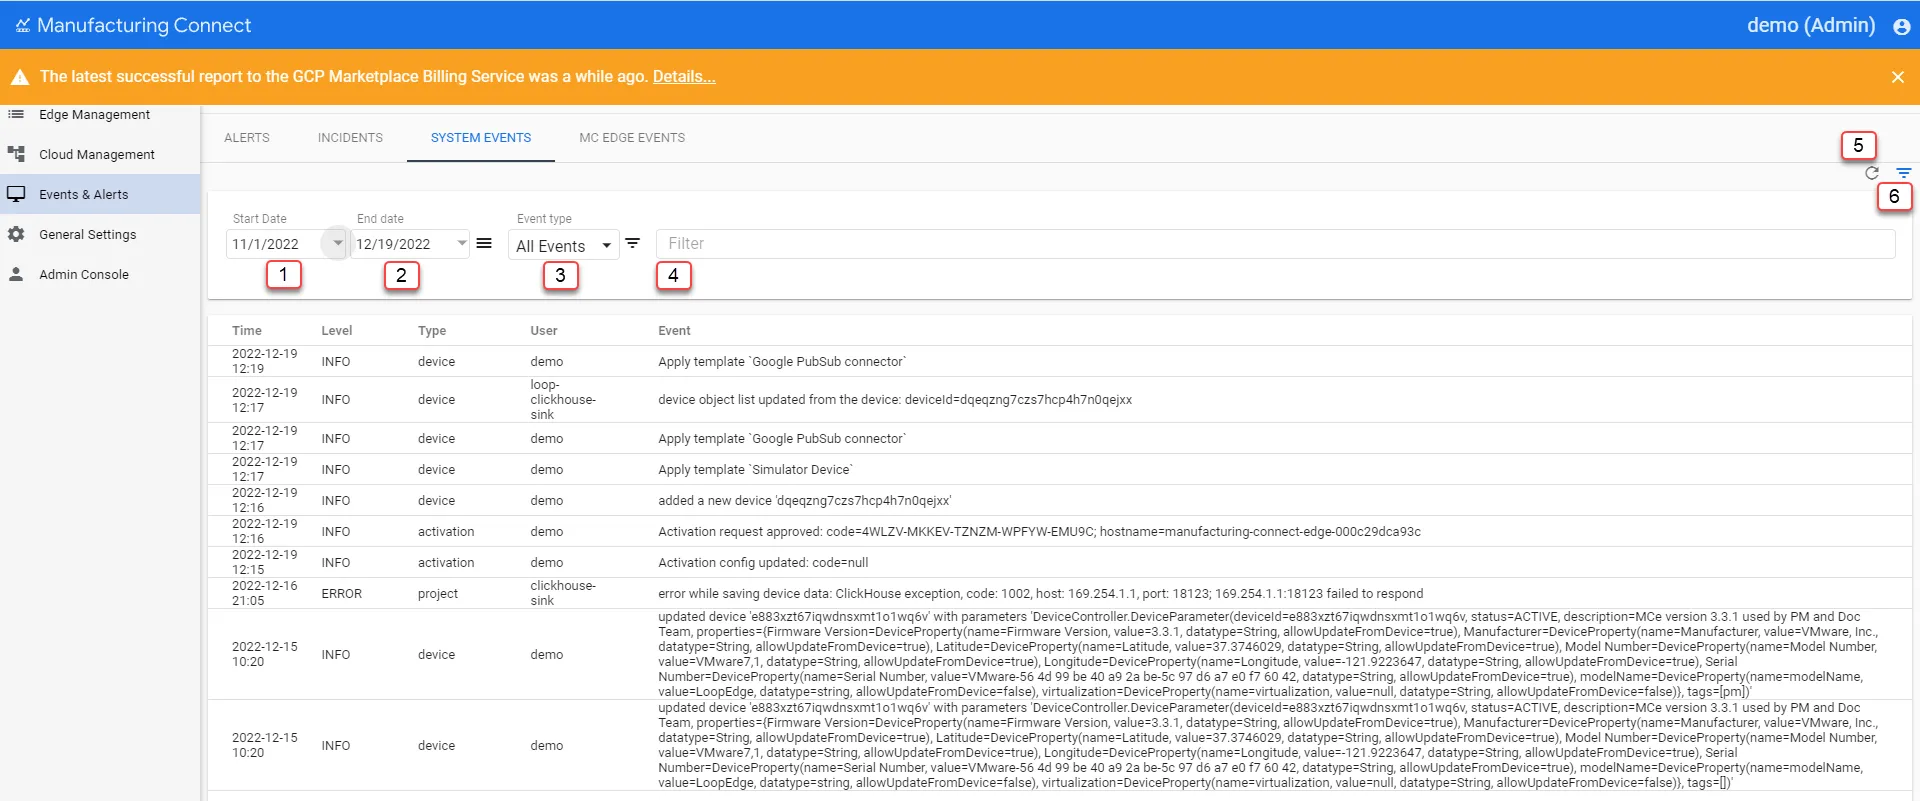Image resolution: width=1920 pixels, height=801 pixels.
Task: Select the ERROR level cell
Action: (x=342, y=594)
